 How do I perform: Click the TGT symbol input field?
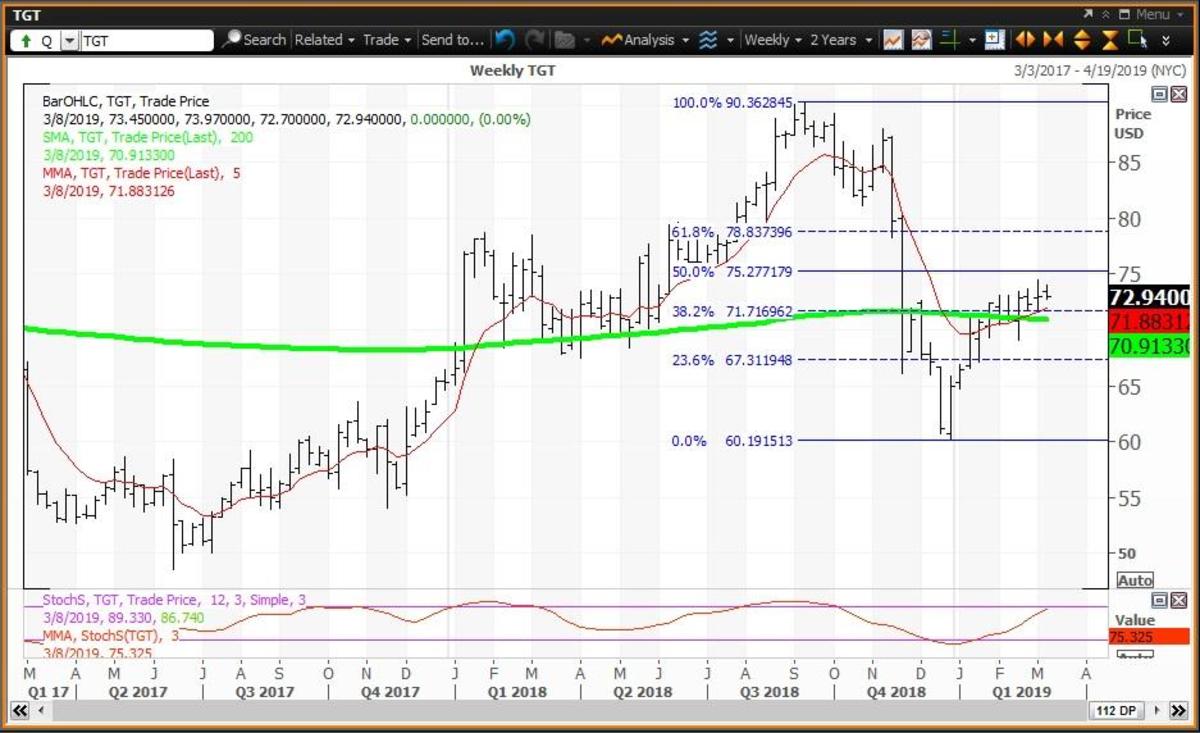pyautogui.click(x=146, y=40)
